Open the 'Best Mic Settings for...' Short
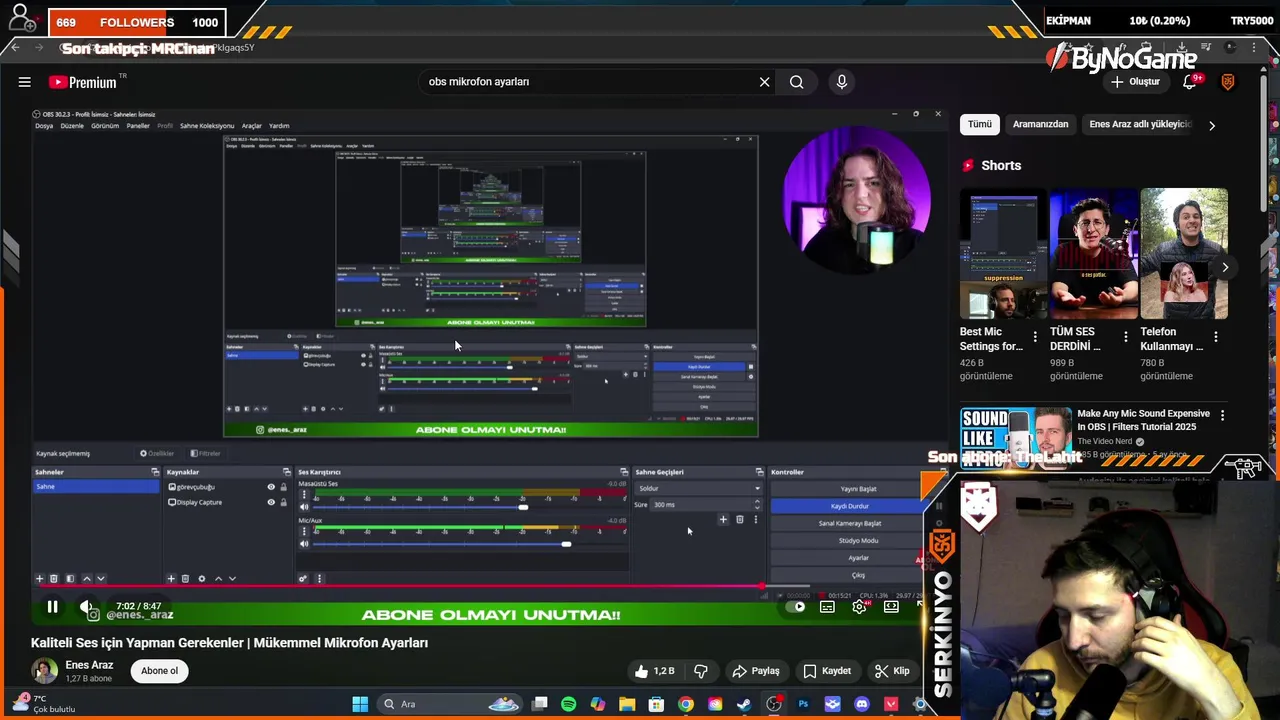This screenshot has height=720, width=1280. (1003, 253)
